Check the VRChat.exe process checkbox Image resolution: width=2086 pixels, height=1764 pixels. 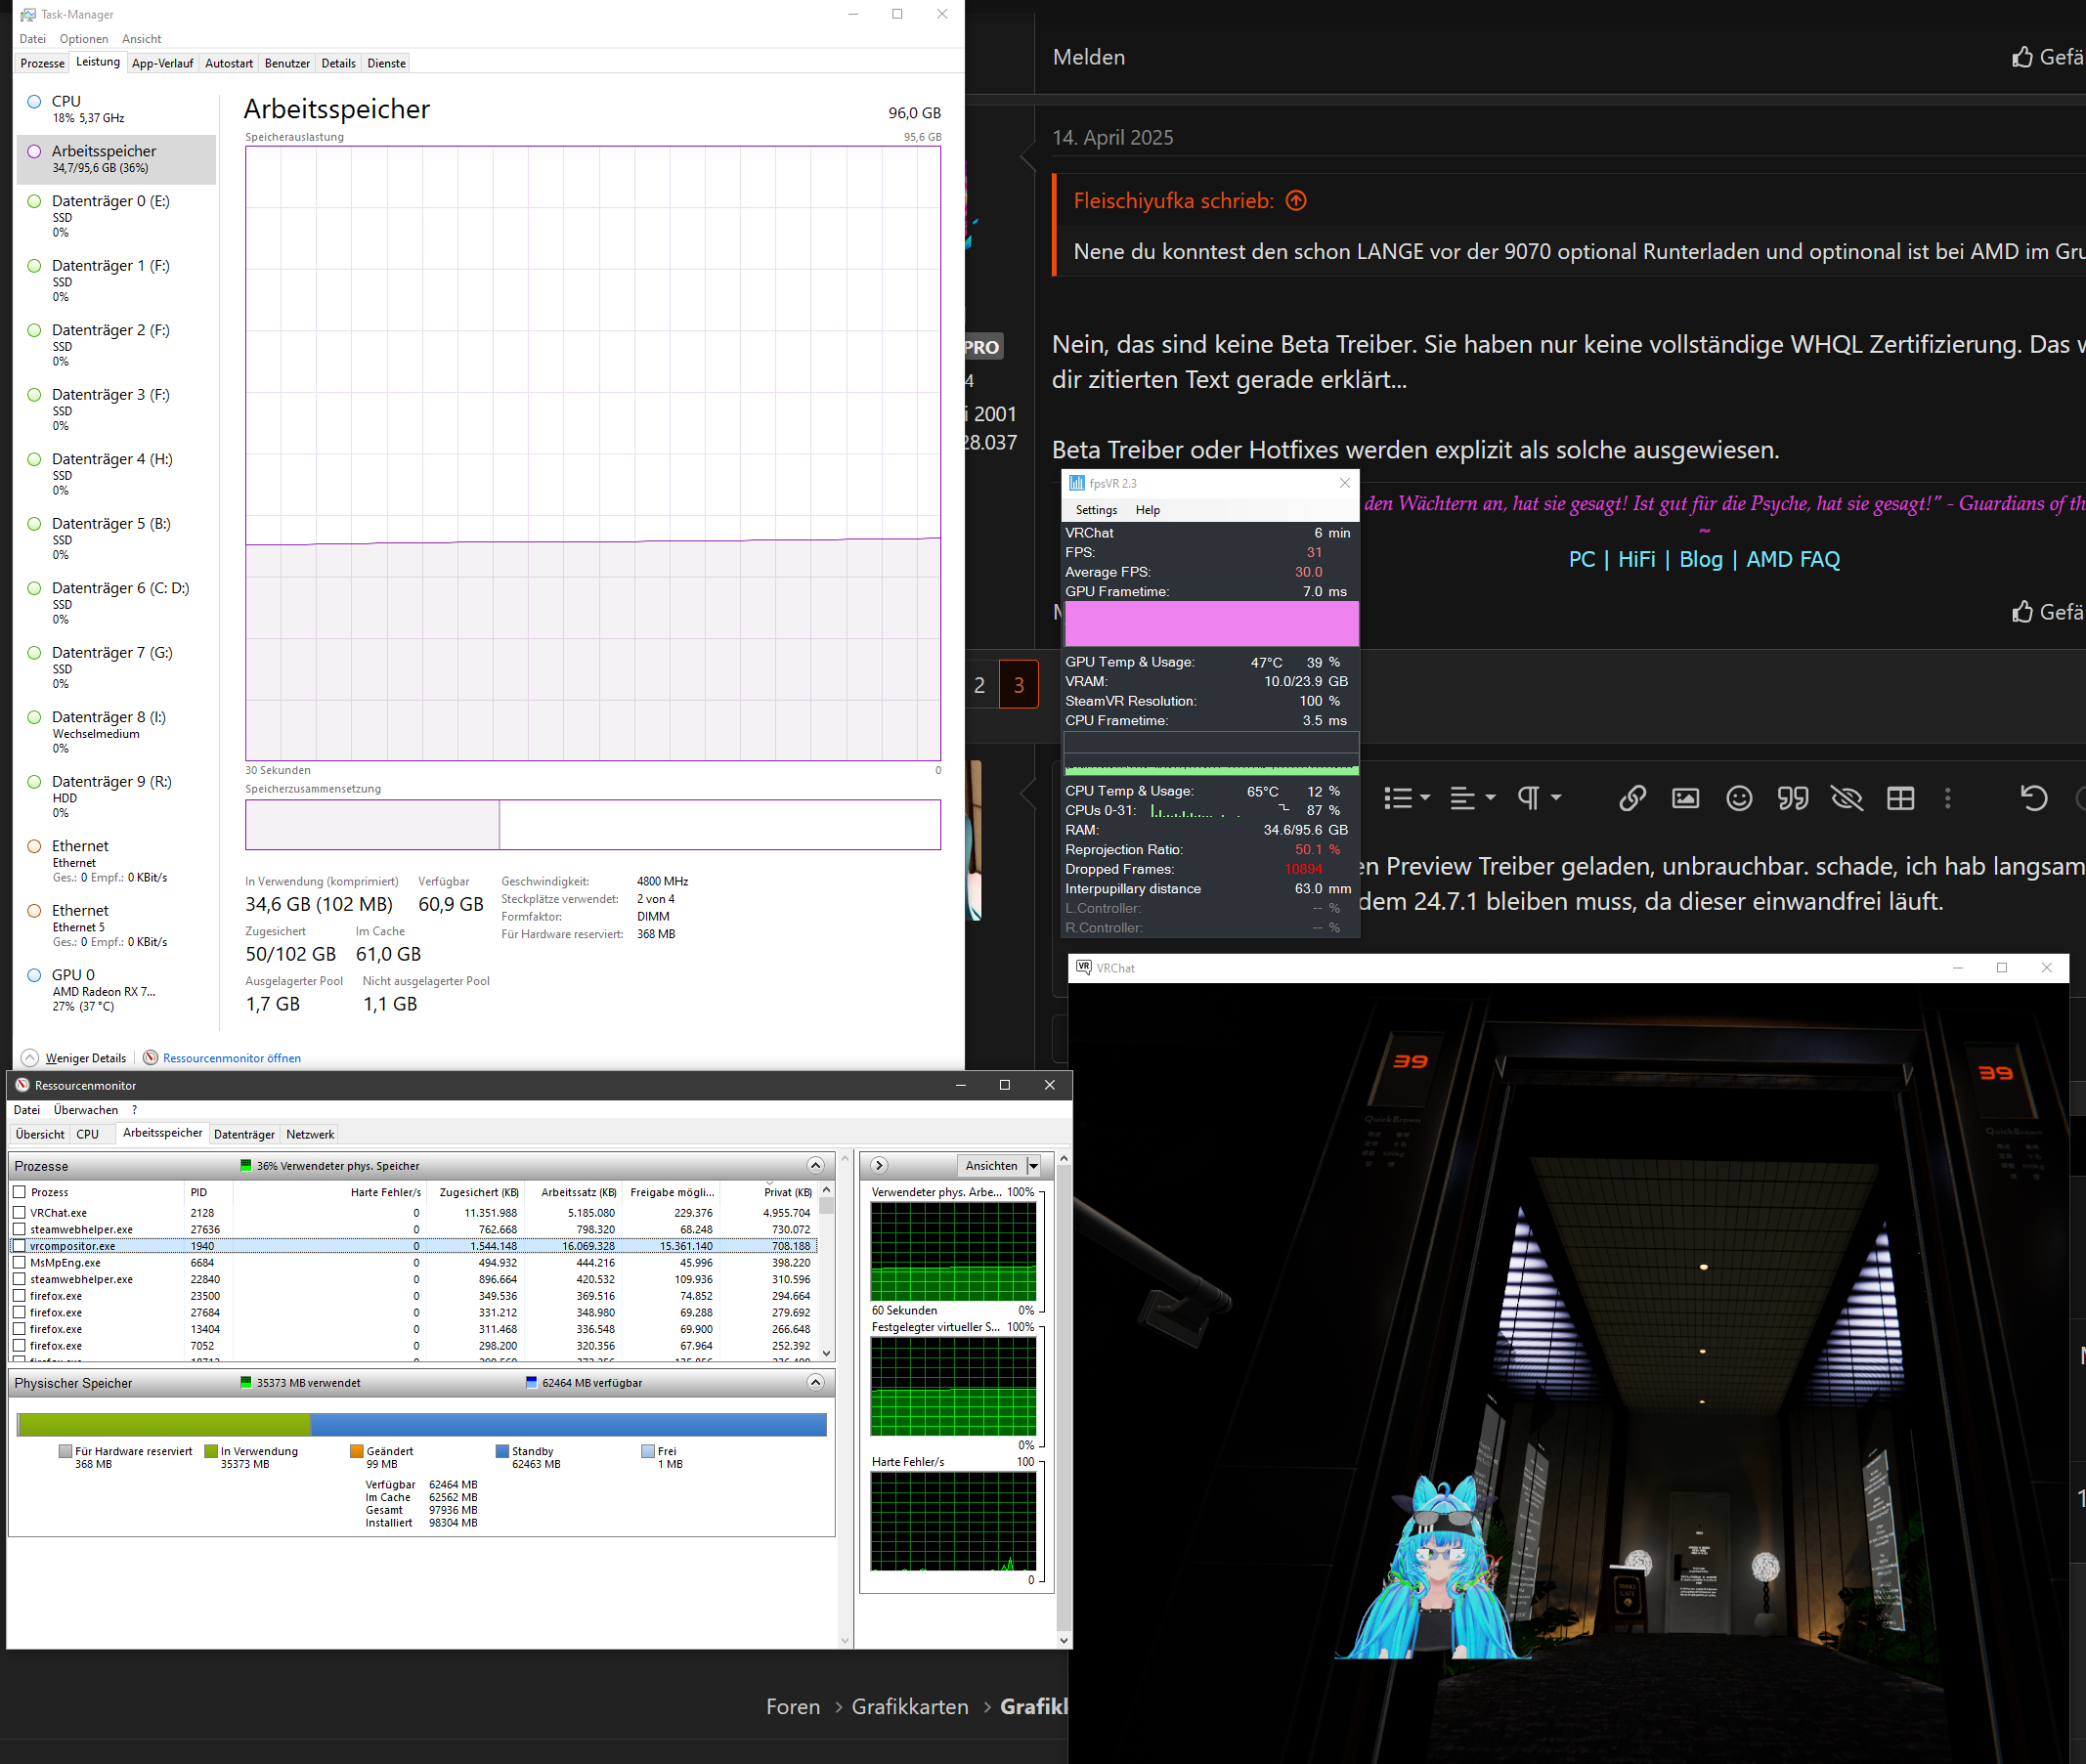pyautogui.click(x=19, y=1212)
